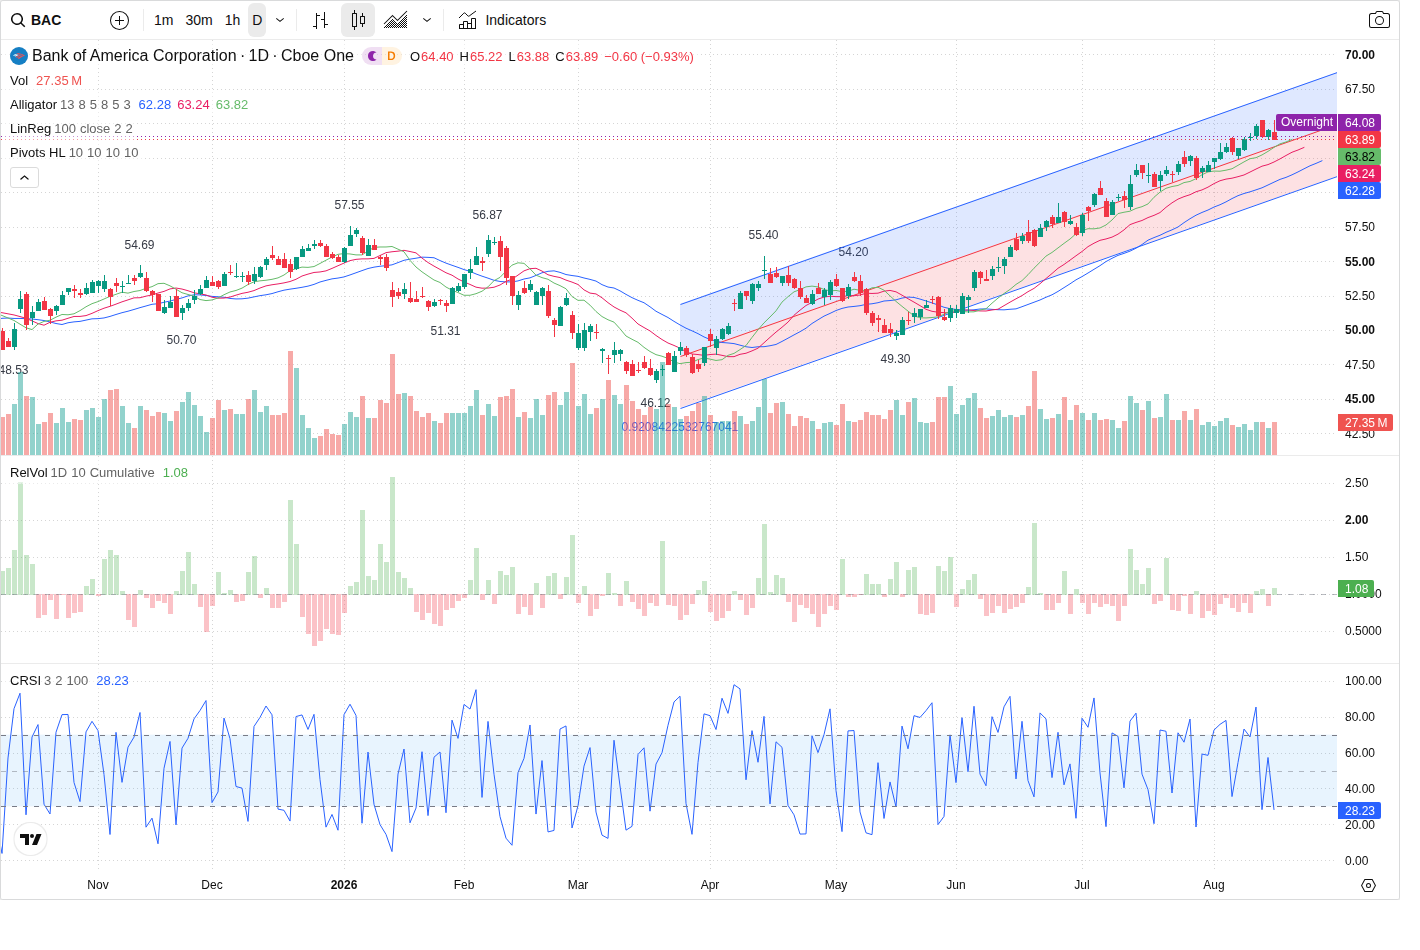Click the green 1.08 RelVol axis label
Image resolution: width=1420 pixels, height=950 pixels.
pyautogui.click(x=1356, y=589)
